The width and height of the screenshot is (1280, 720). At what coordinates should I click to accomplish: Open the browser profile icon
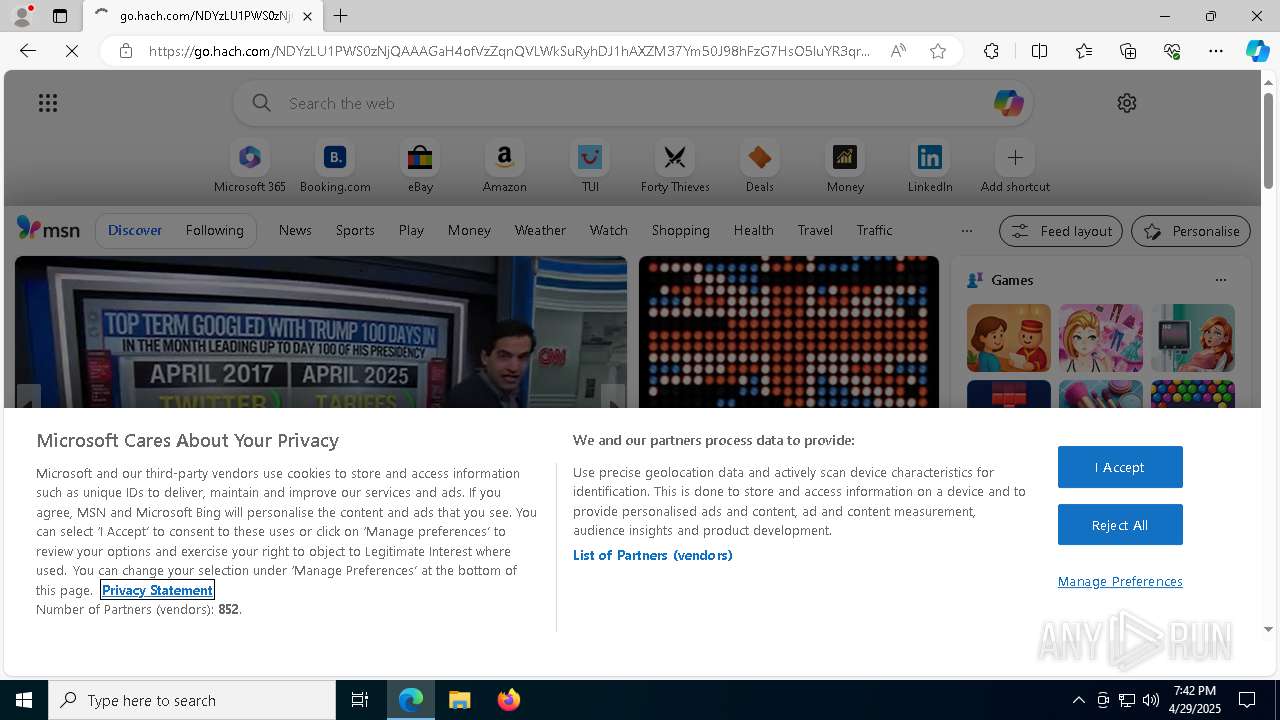pyautogui.click(x=22, y=16)
